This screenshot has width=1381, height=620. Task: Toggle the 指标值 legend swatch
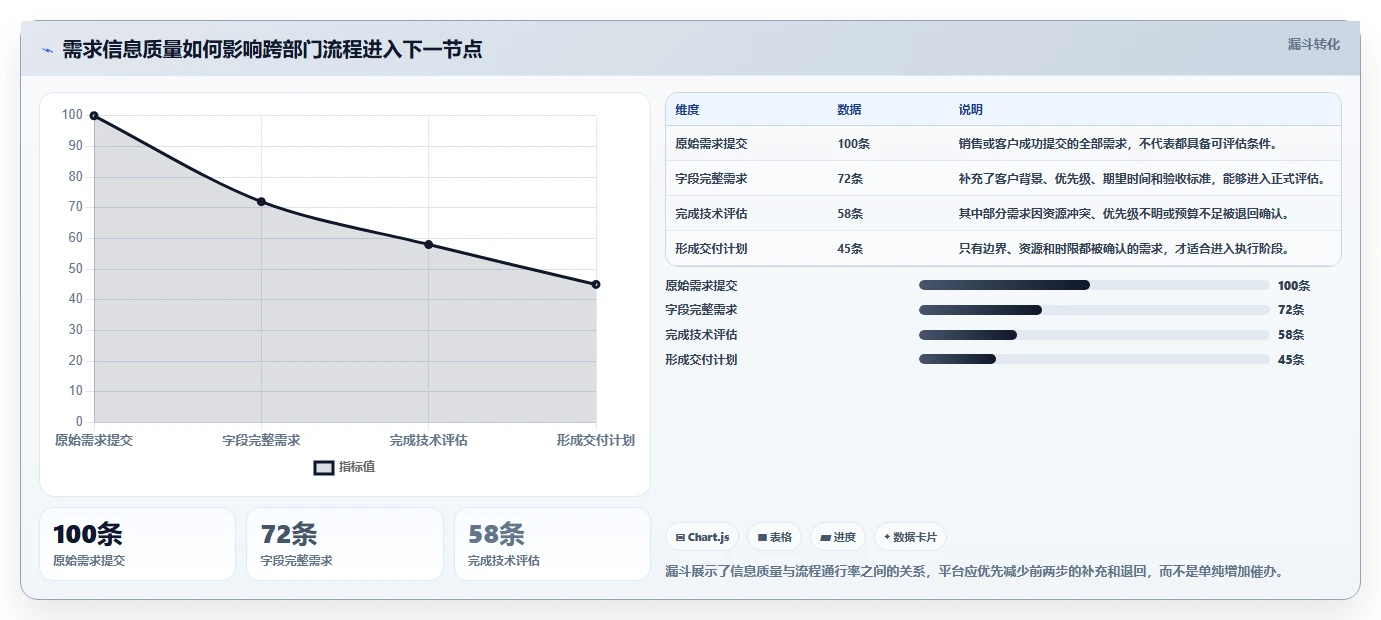pyautogui.click(x=324, y=467)
